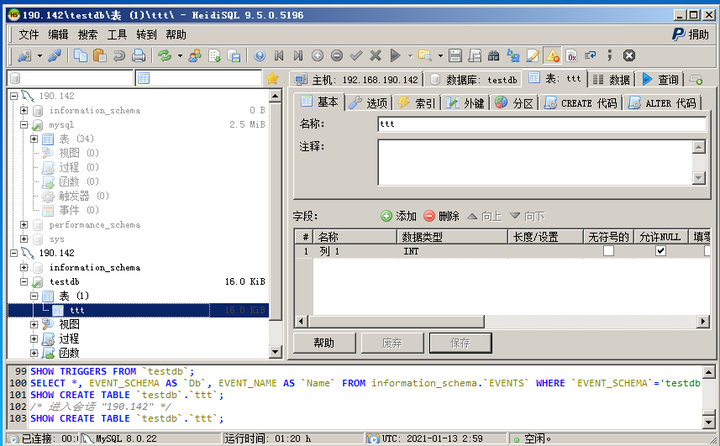Click the 删除 field button
Screen dimensions: 720x446
tap(441, 216)
